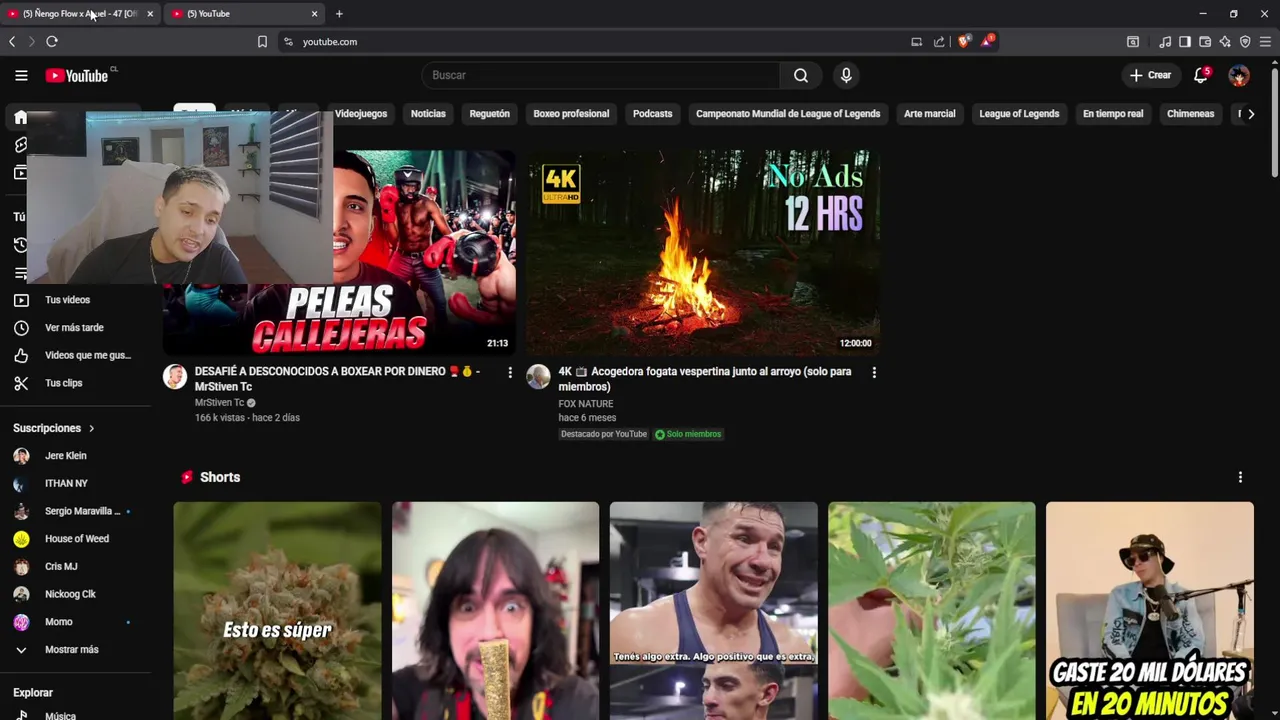Select the En tiempo real chip
1280x720 pixels.
pyautogui.click(x=1113, y=113)
